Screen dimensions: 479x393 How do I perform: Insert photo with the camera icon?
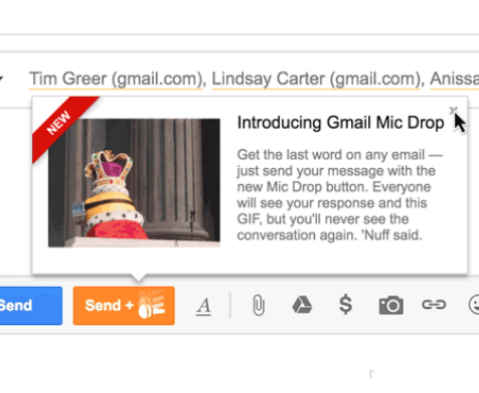(391, 305)
